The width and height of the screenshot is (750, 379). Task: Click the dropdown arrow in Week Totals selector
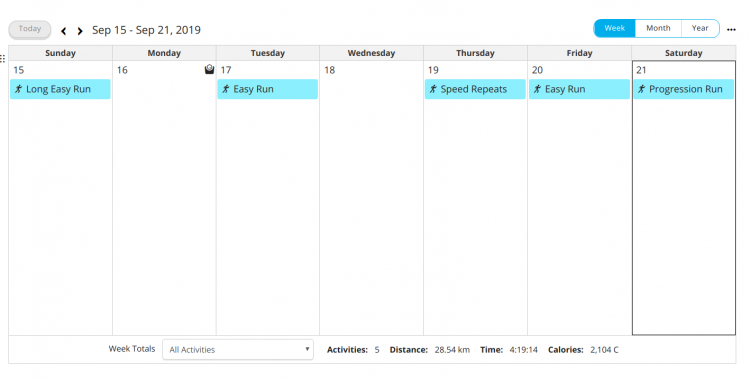tap(307, 349)
